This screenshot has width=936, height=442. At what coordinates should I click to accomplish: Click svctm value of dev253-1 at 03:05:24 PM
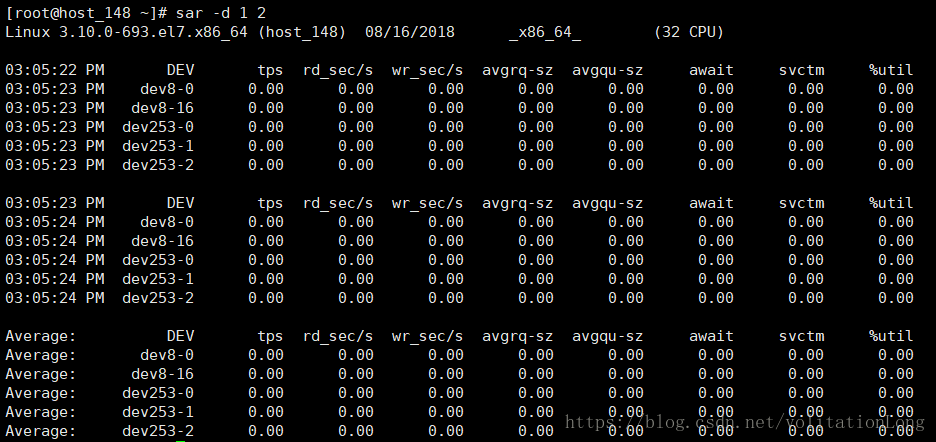tap(806, 279)
